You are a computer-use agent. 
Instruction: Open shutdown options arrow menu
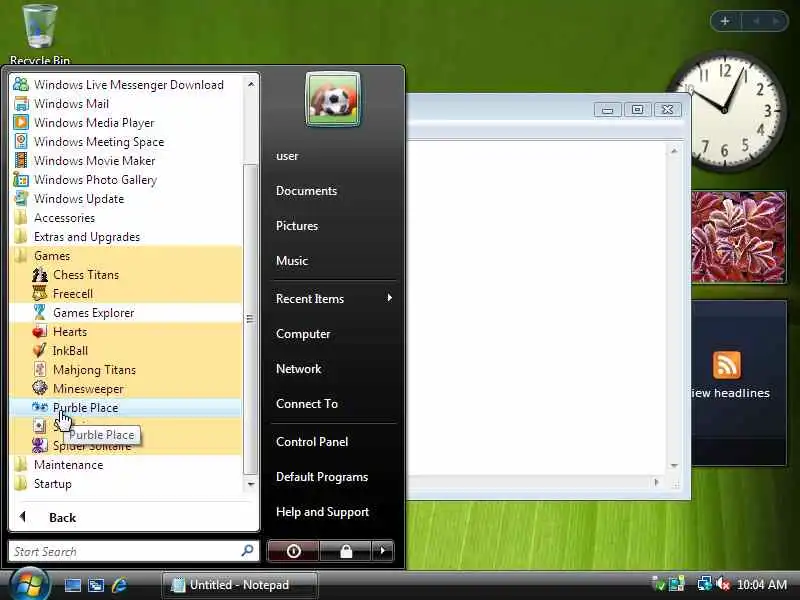383,551
